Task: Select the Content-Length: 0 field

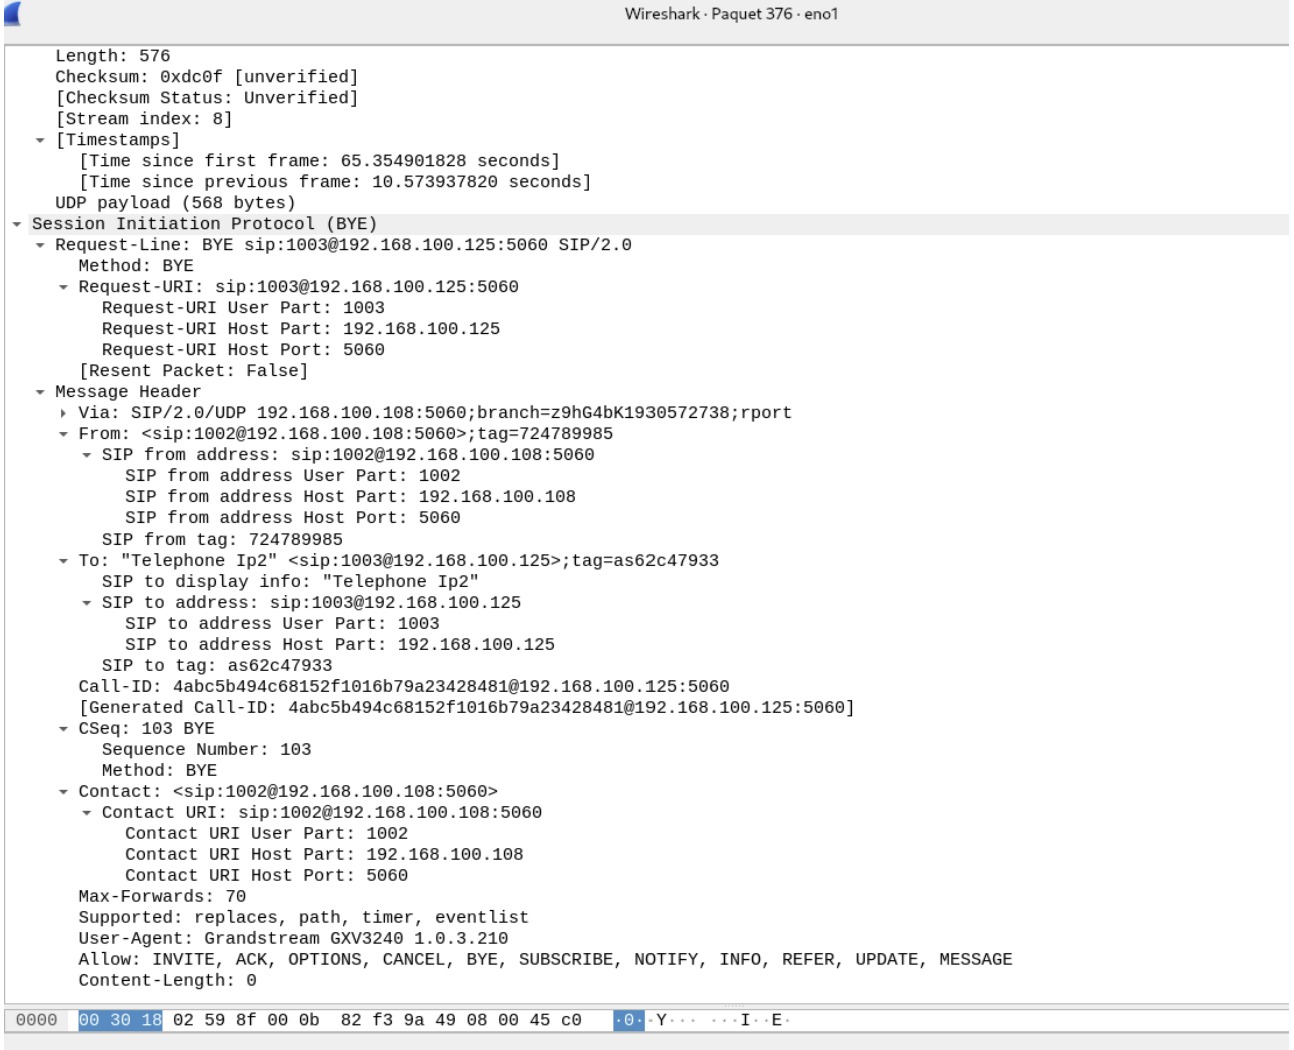Action: [167, 980]
